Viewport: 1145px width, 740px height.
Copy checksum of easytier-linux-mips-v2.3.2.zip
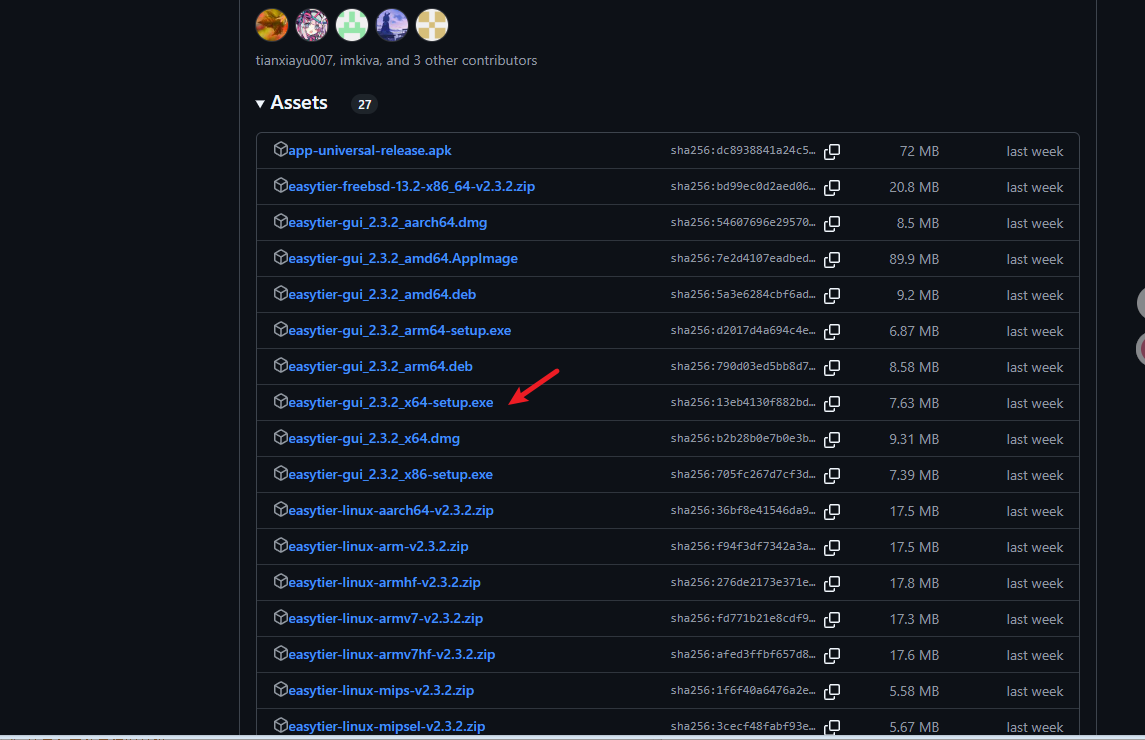tap(832, 692)
